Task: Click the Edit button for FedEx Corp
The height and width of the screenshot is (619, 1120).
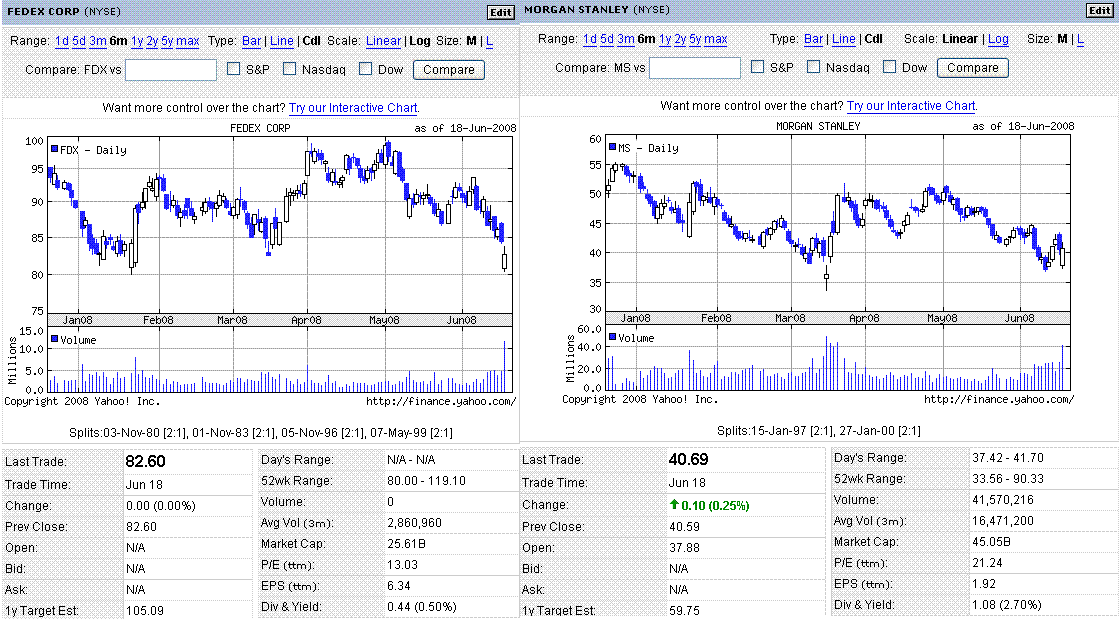Action: [x=500, y=12]
